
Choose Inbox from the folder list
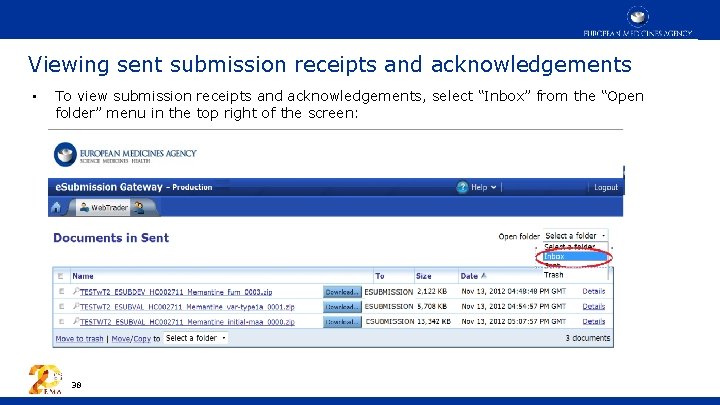tap(575, 257)
